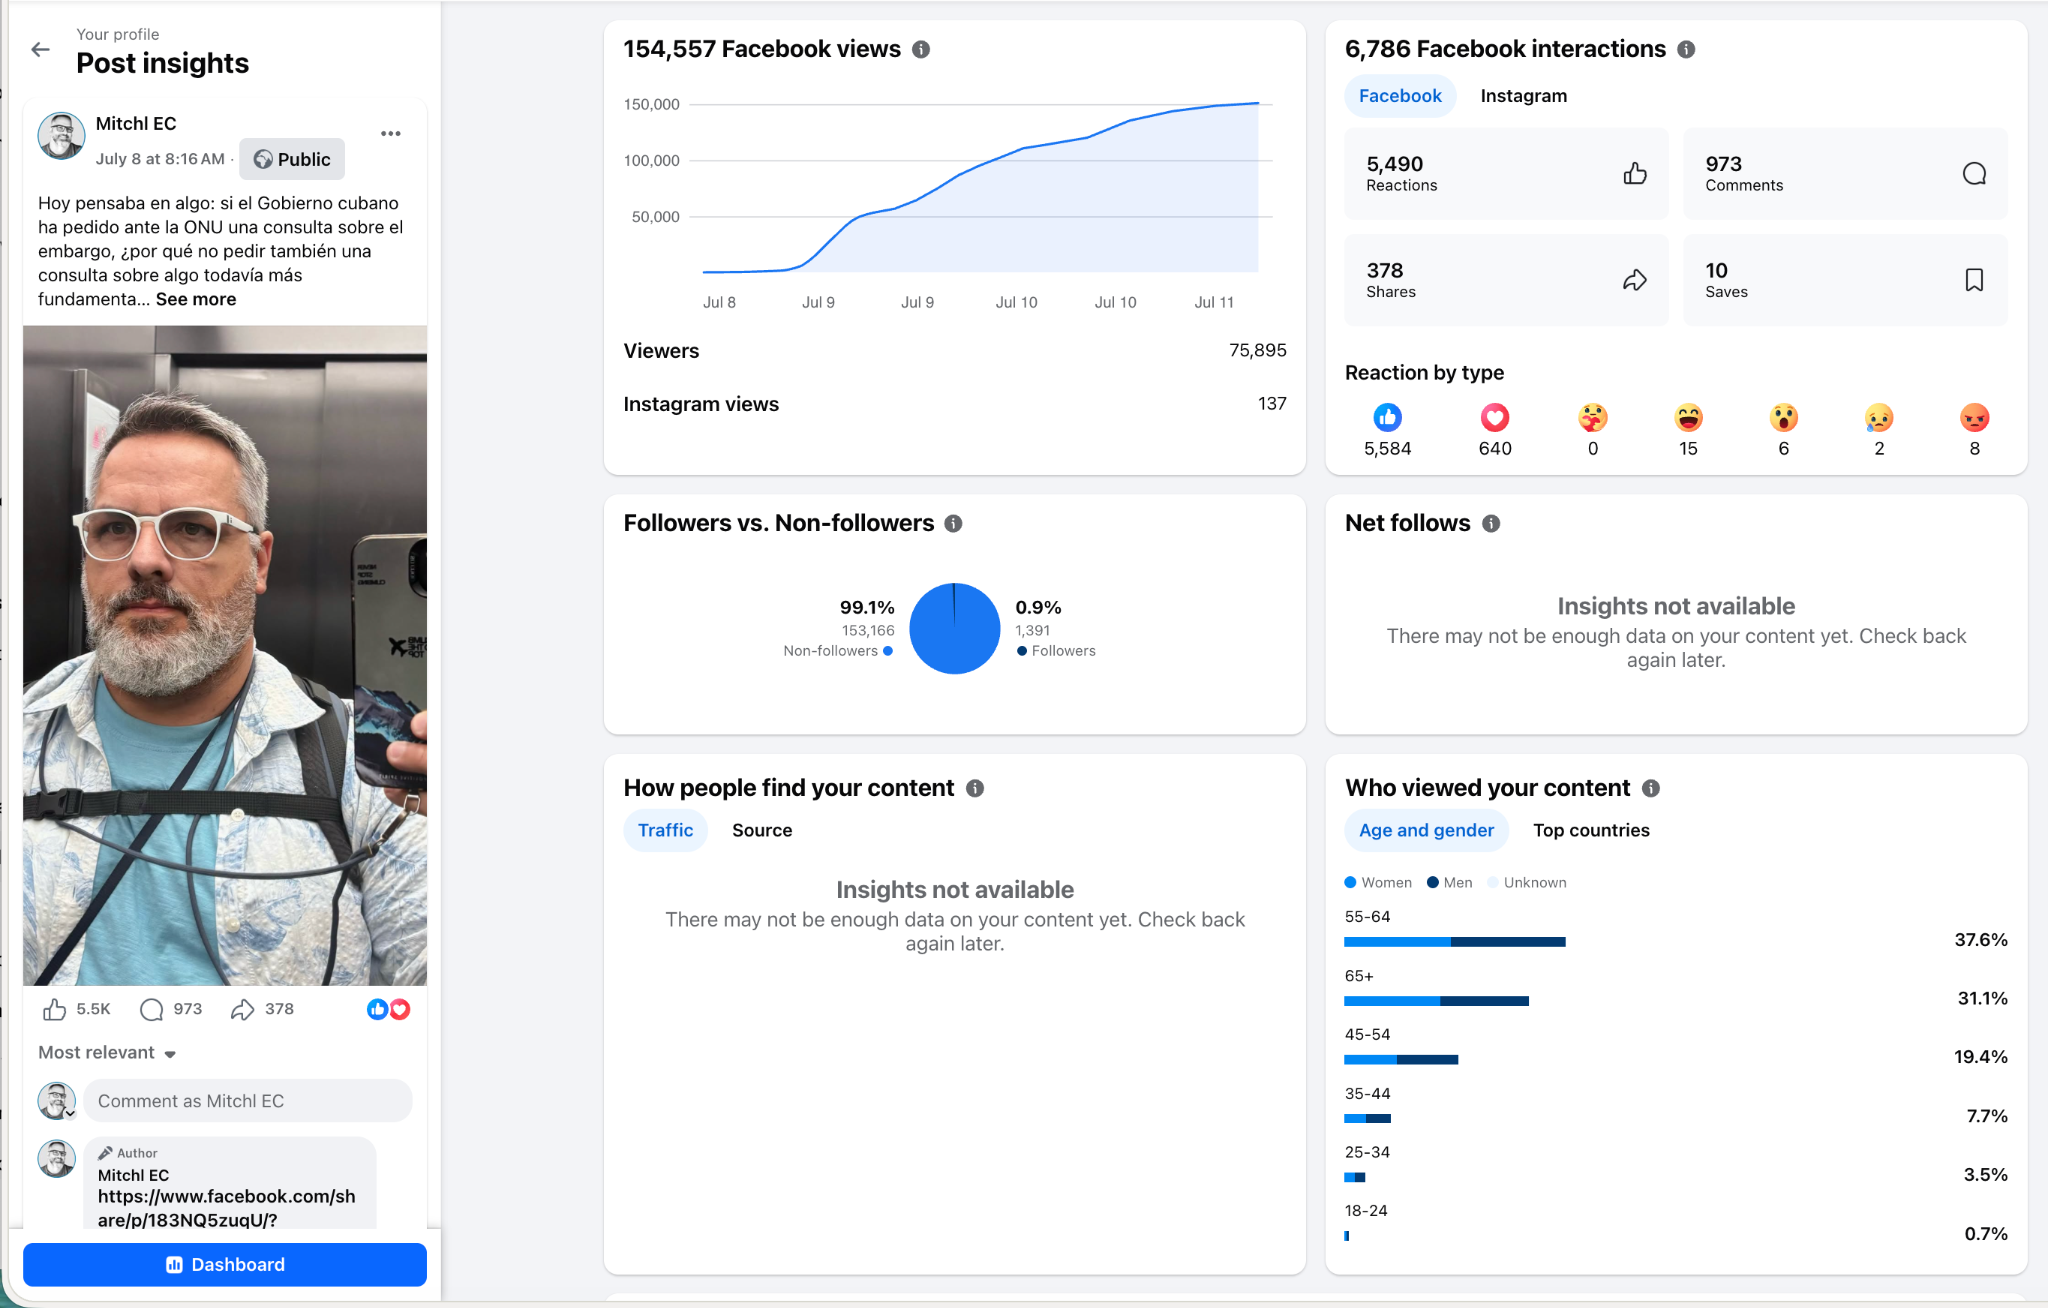The width and height of the screenshot is (2048, 1308).
Task: Click the Author badge on comment
Action: point(128,1153)
